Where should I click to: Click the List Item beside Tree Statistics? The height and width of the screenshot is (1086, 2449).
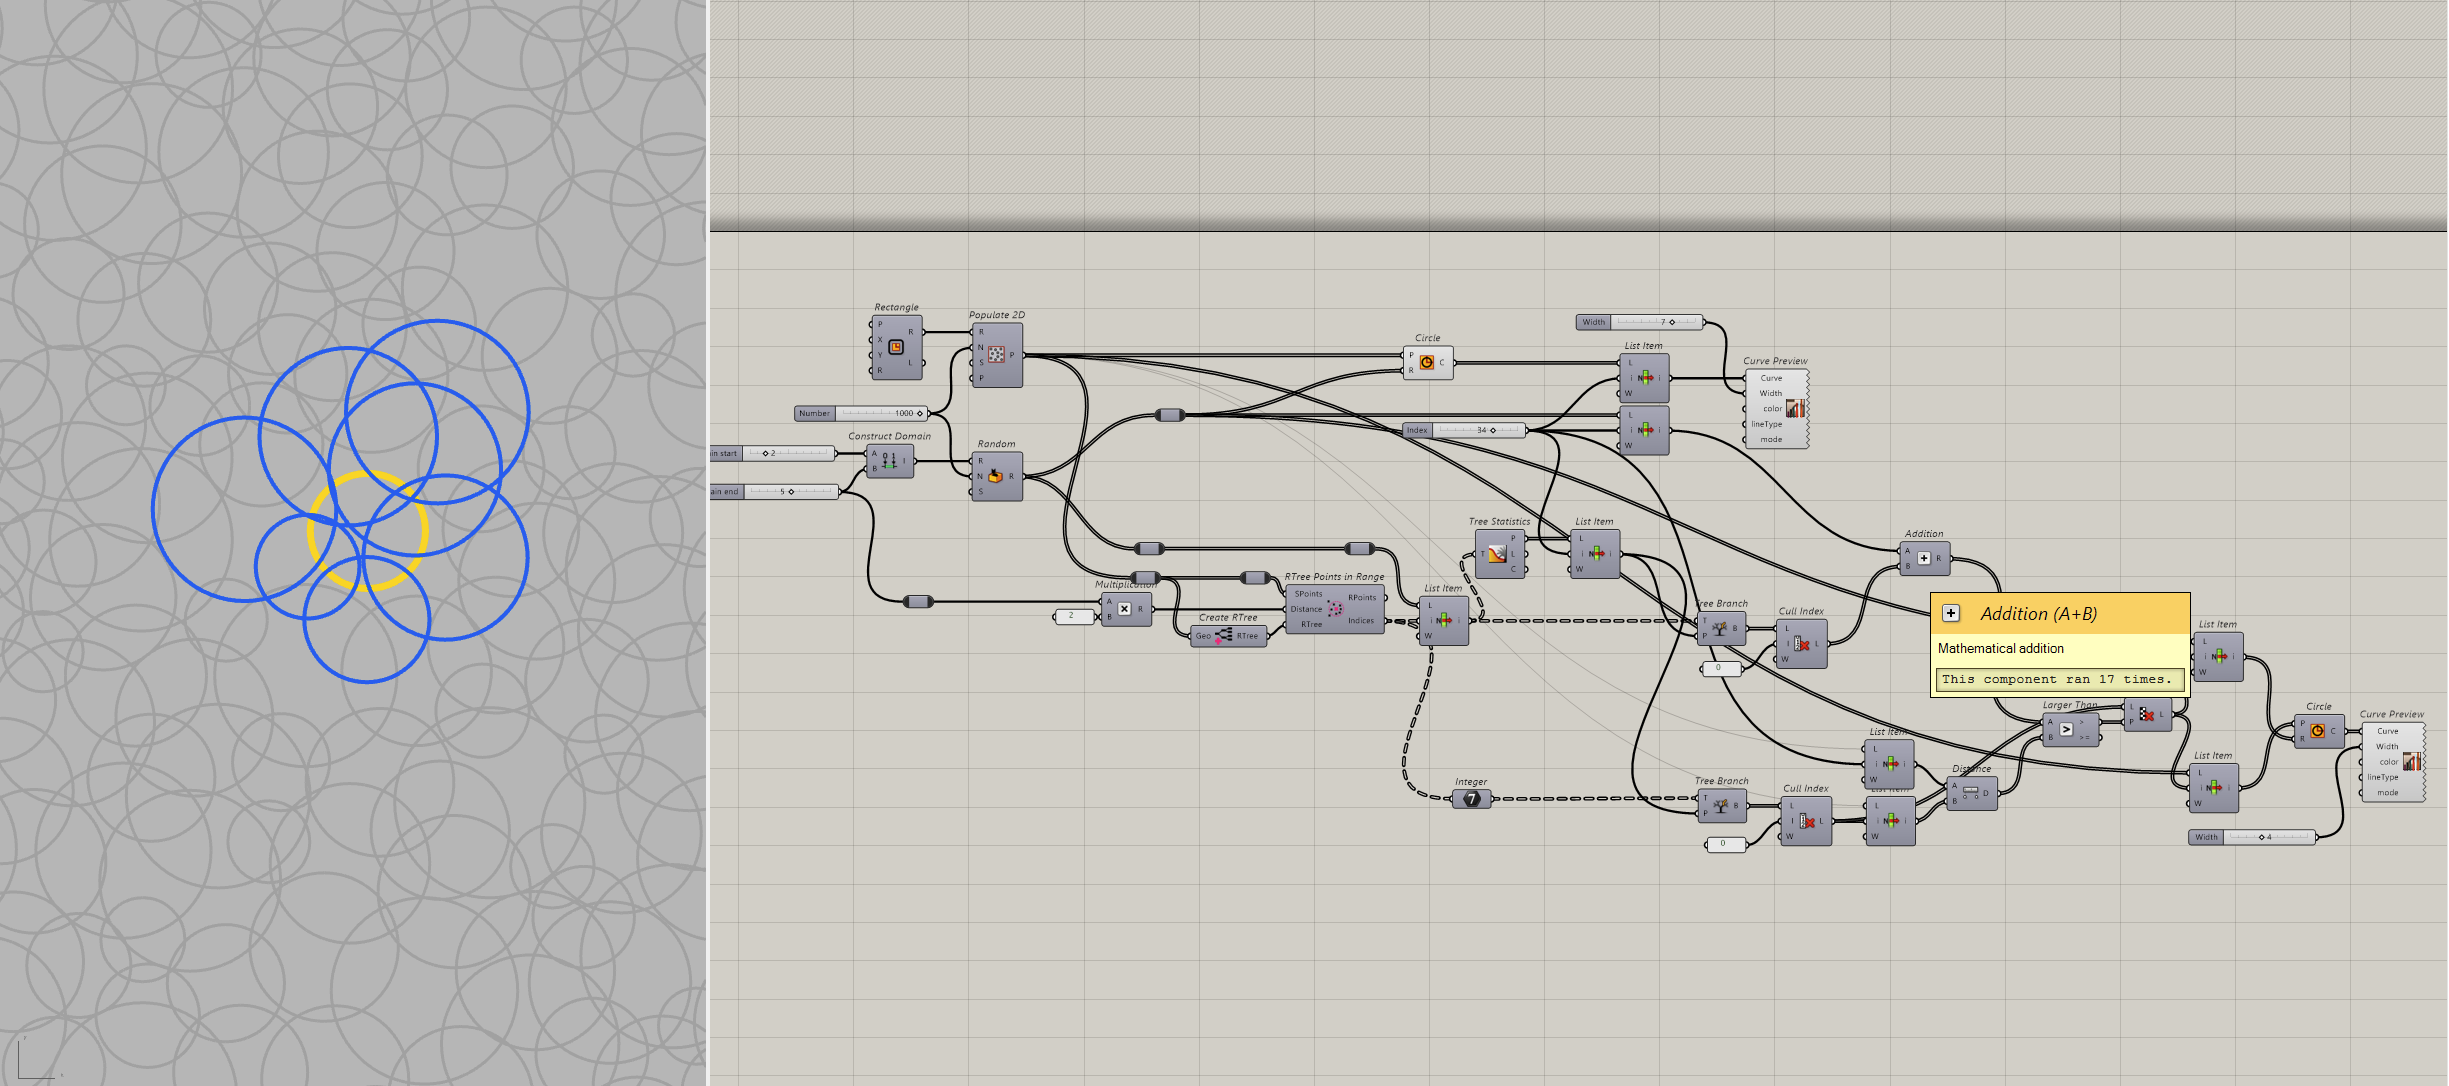point(1594,553)
